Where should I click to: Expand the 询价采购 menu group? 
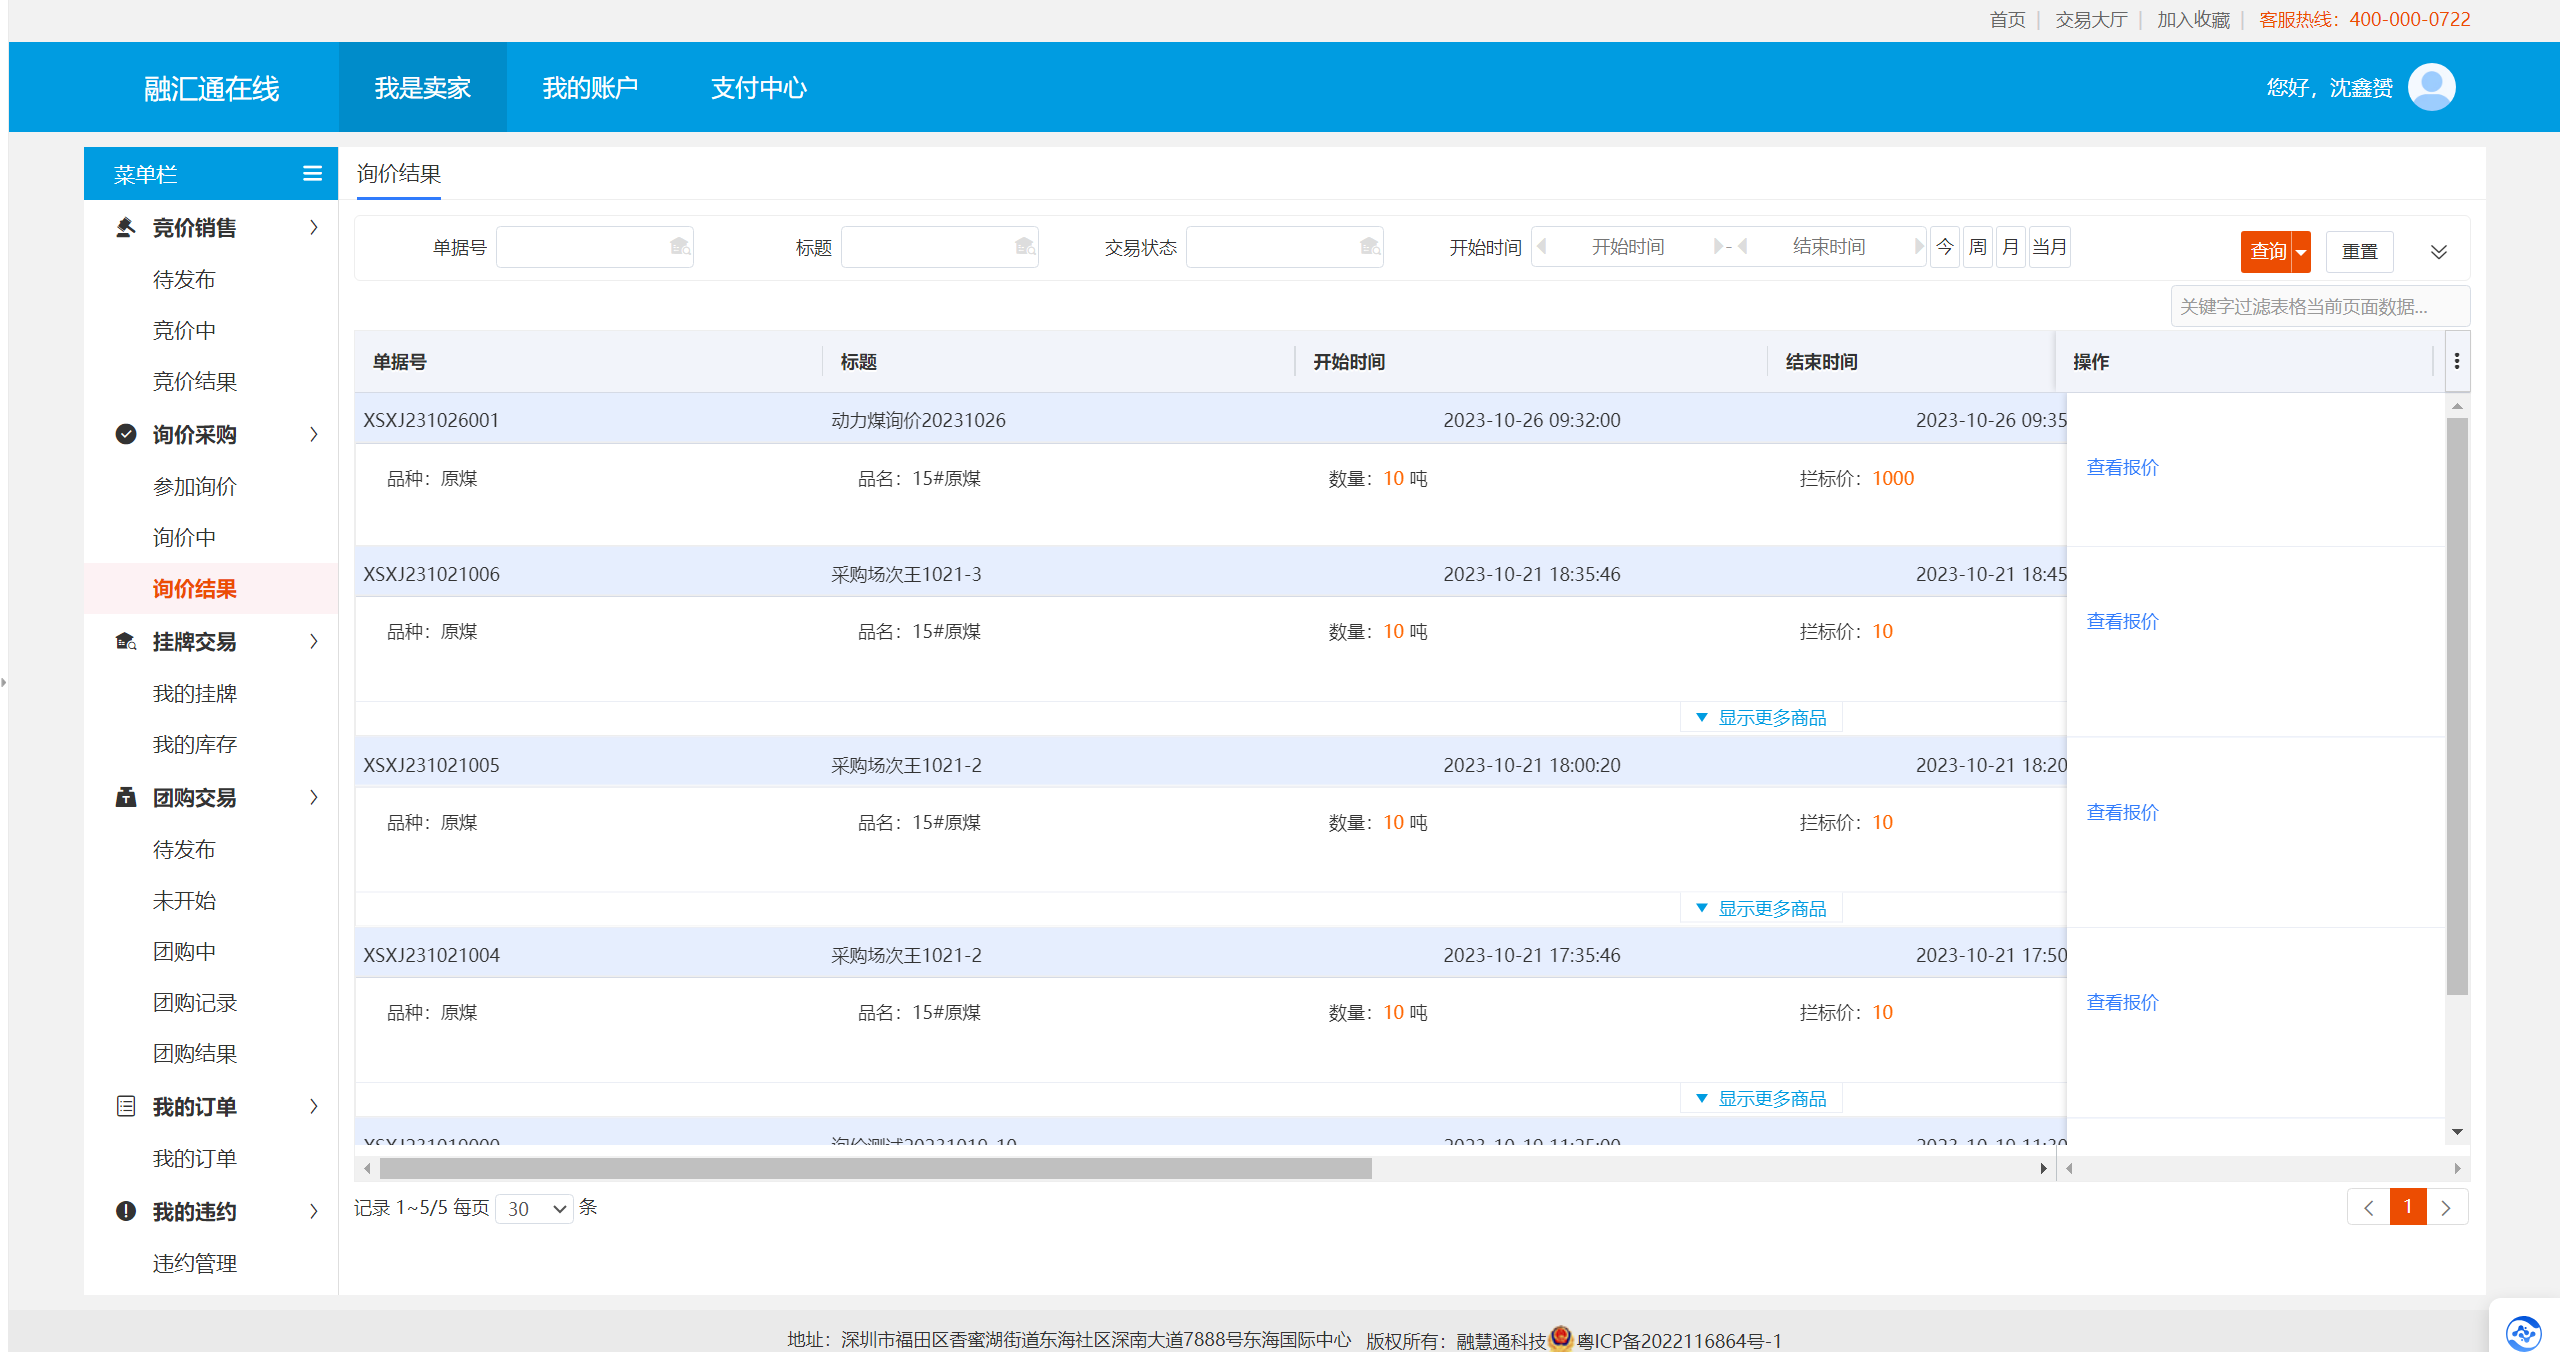(x=314, y=434)
